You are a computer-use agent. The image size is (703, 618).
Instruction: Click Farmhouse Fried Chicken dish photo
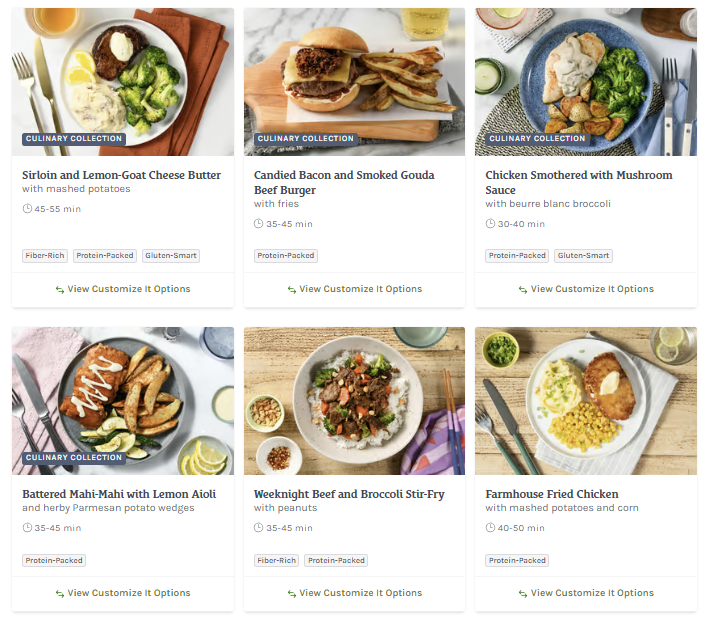point(586,400)
